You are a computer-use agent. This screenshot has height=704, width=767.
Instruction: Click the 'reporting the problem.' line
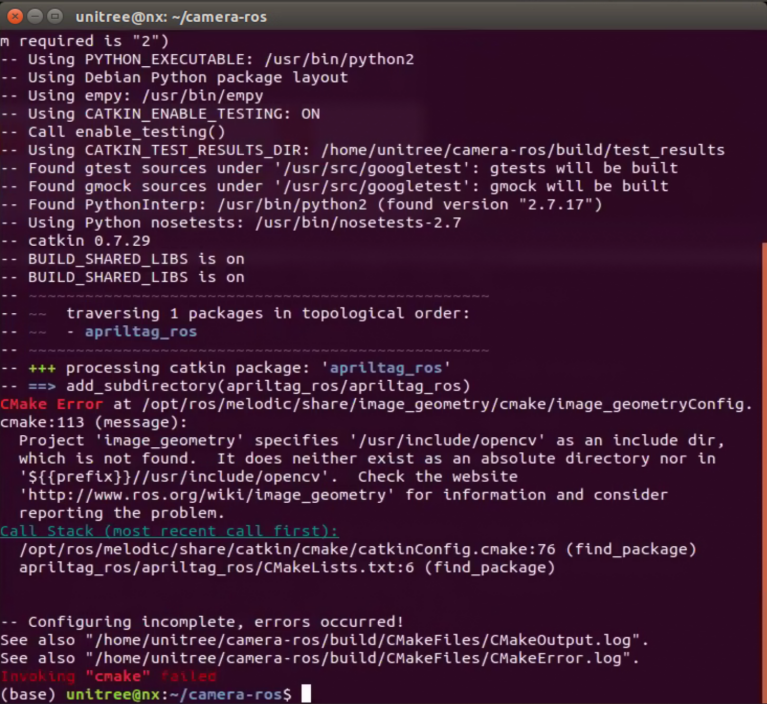(x=122, y=513)
